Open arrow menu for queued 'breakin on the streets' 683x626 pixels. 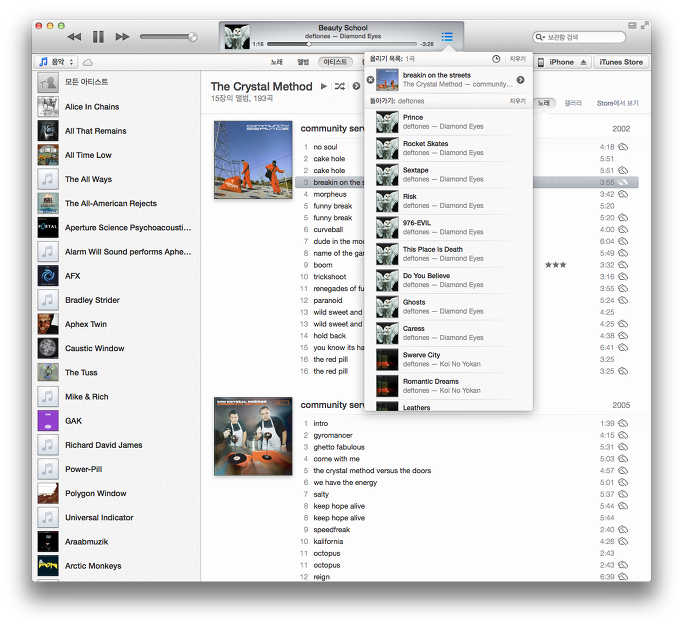(x=520, y=80)
